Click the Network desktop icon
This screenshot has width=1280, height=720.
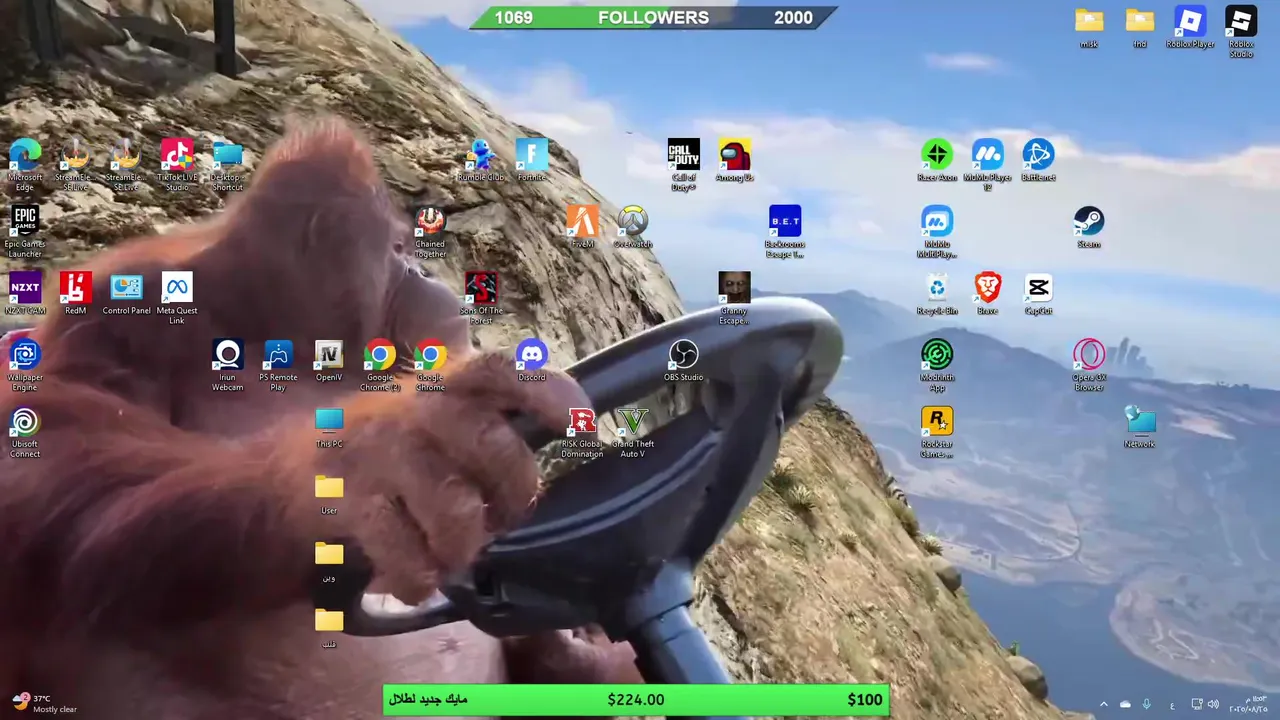(1139, 426)
